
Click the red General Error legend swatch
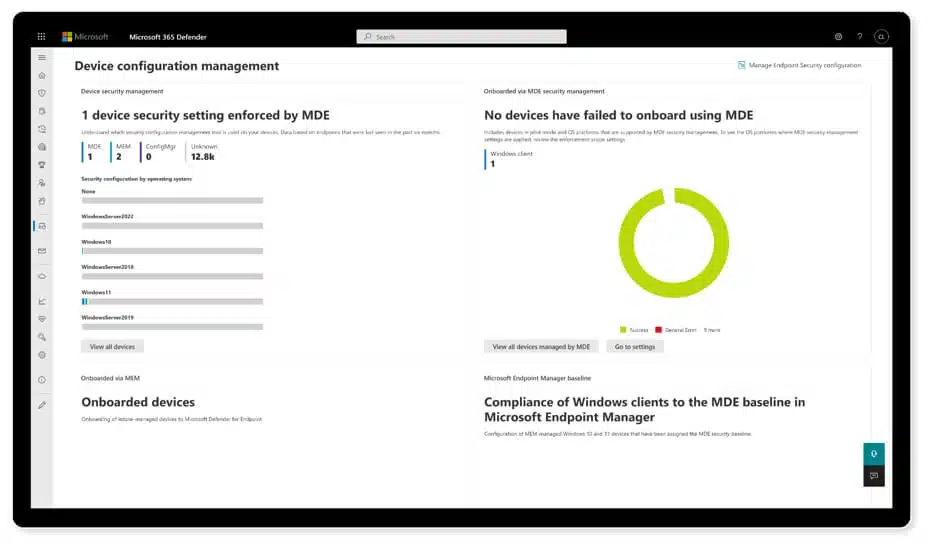[x=658, y=330]
